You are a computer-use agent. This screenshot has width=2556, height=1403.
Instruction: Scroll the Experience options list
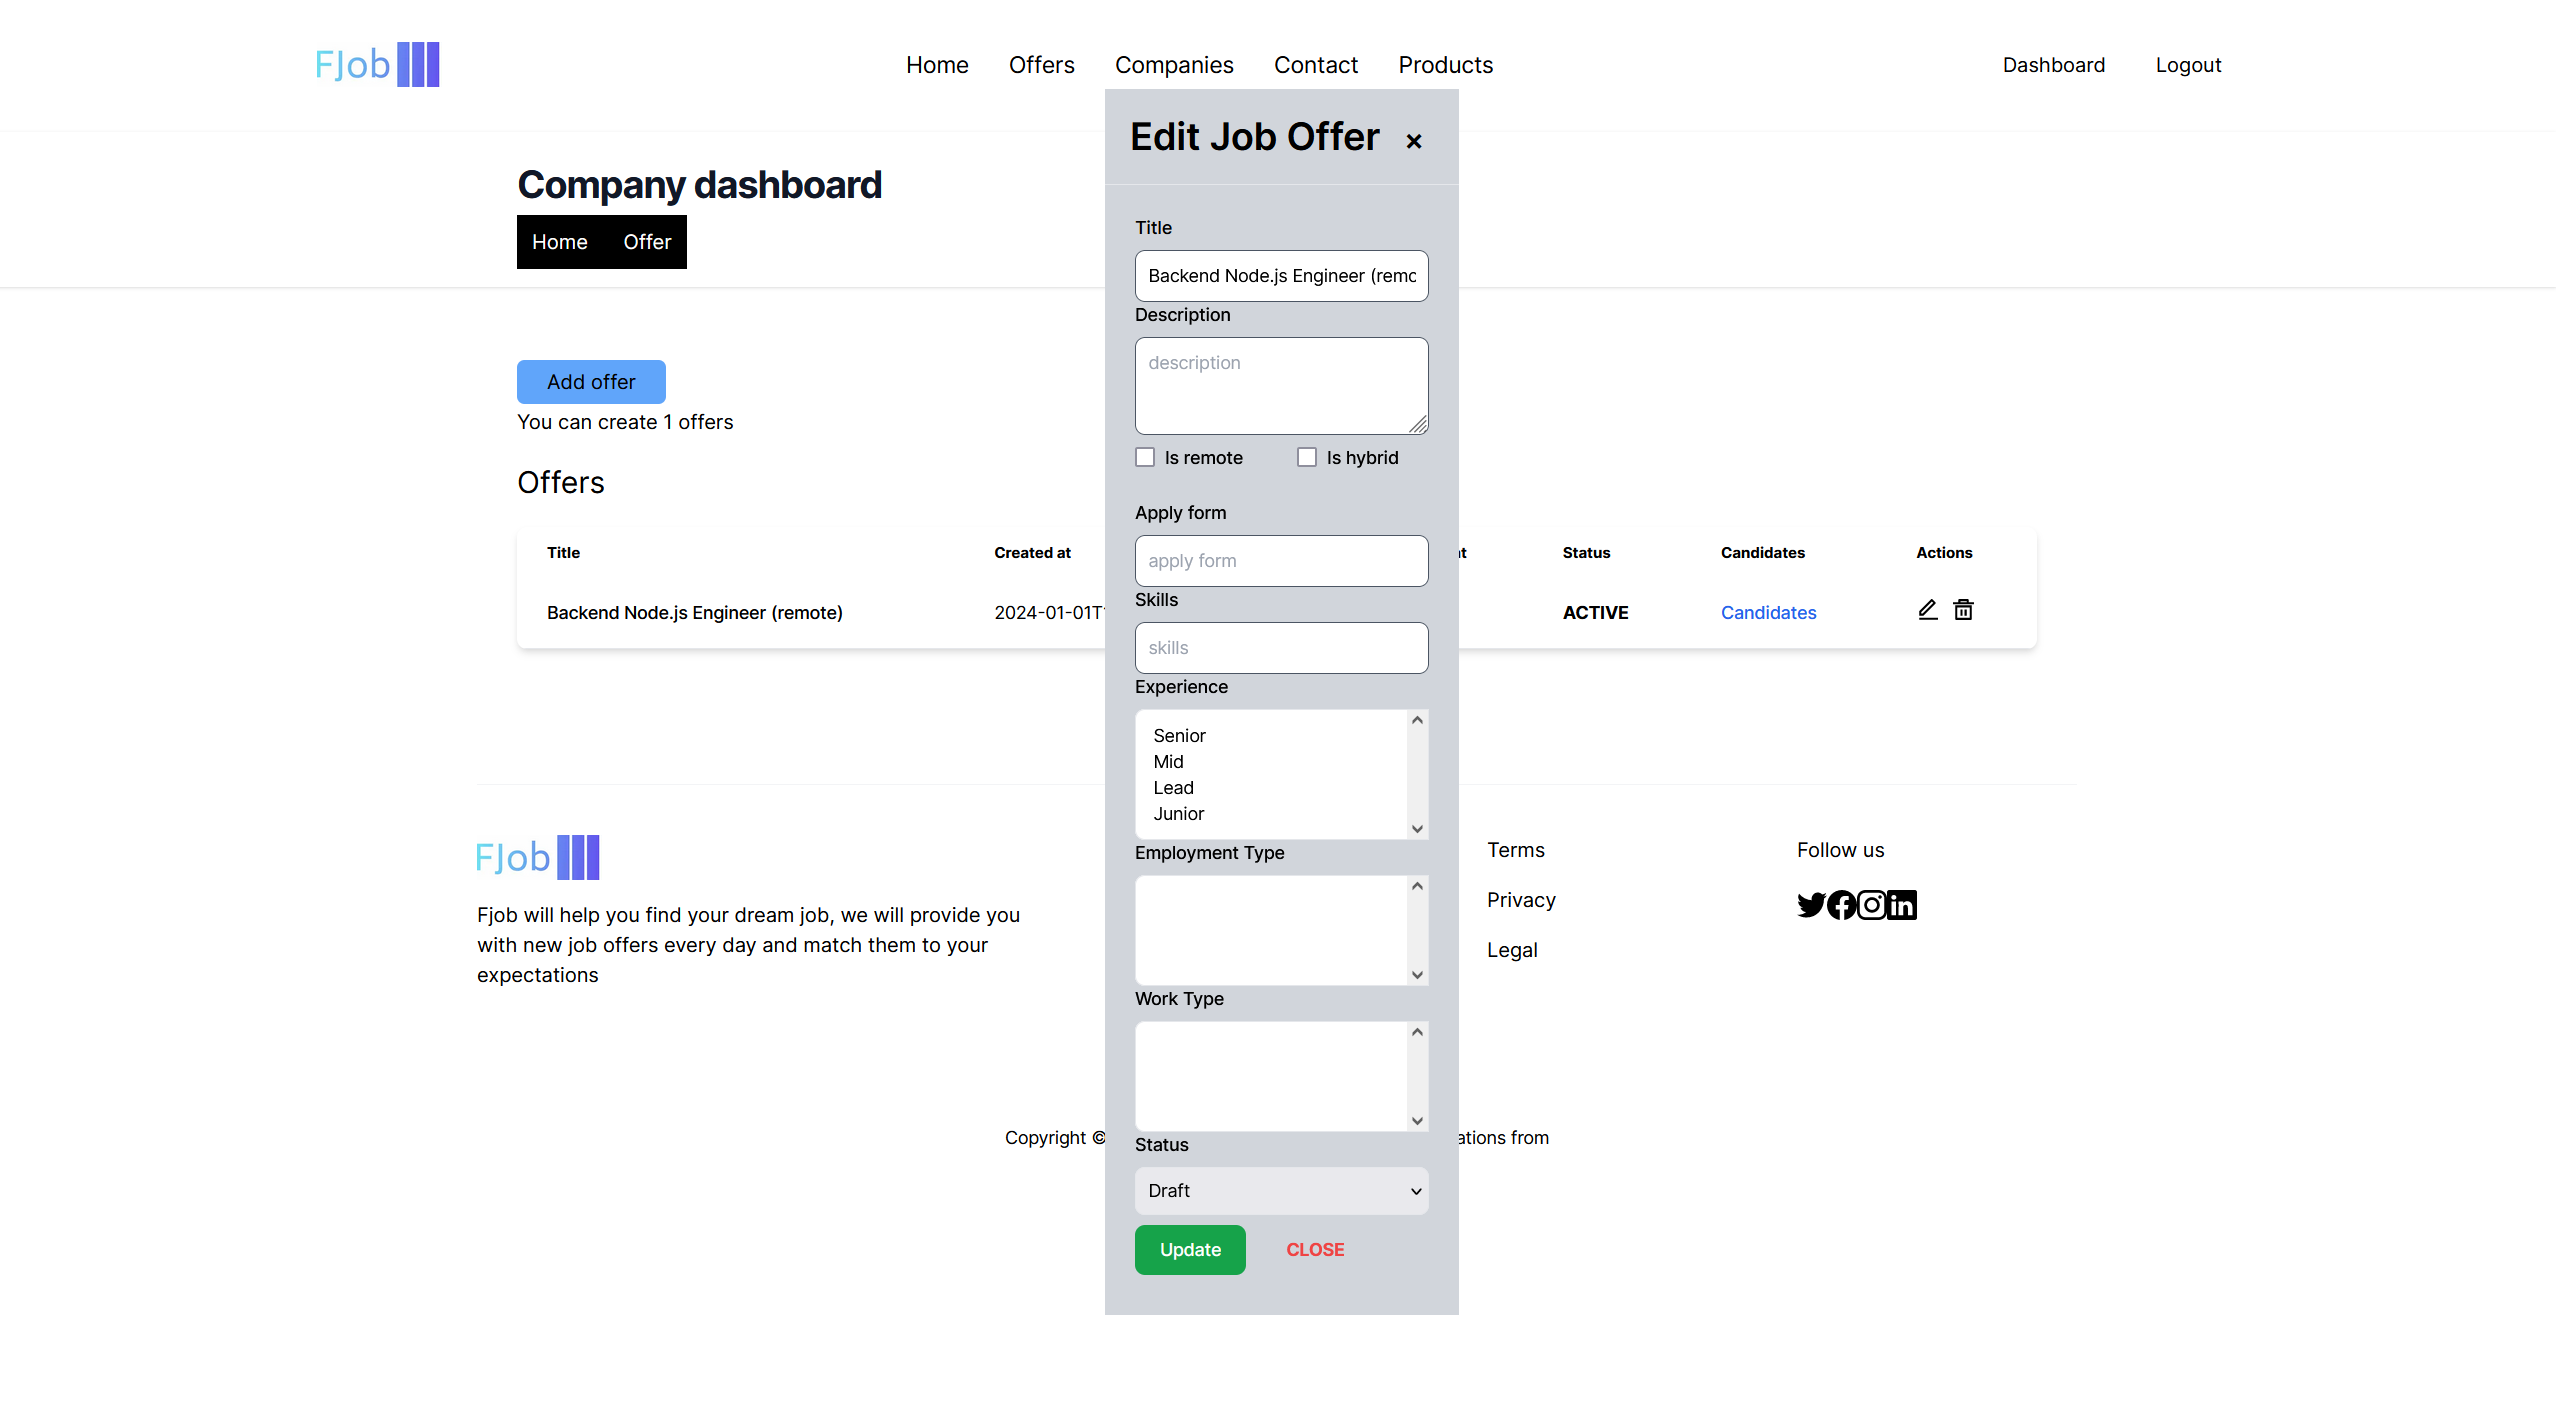point(1418,828)
